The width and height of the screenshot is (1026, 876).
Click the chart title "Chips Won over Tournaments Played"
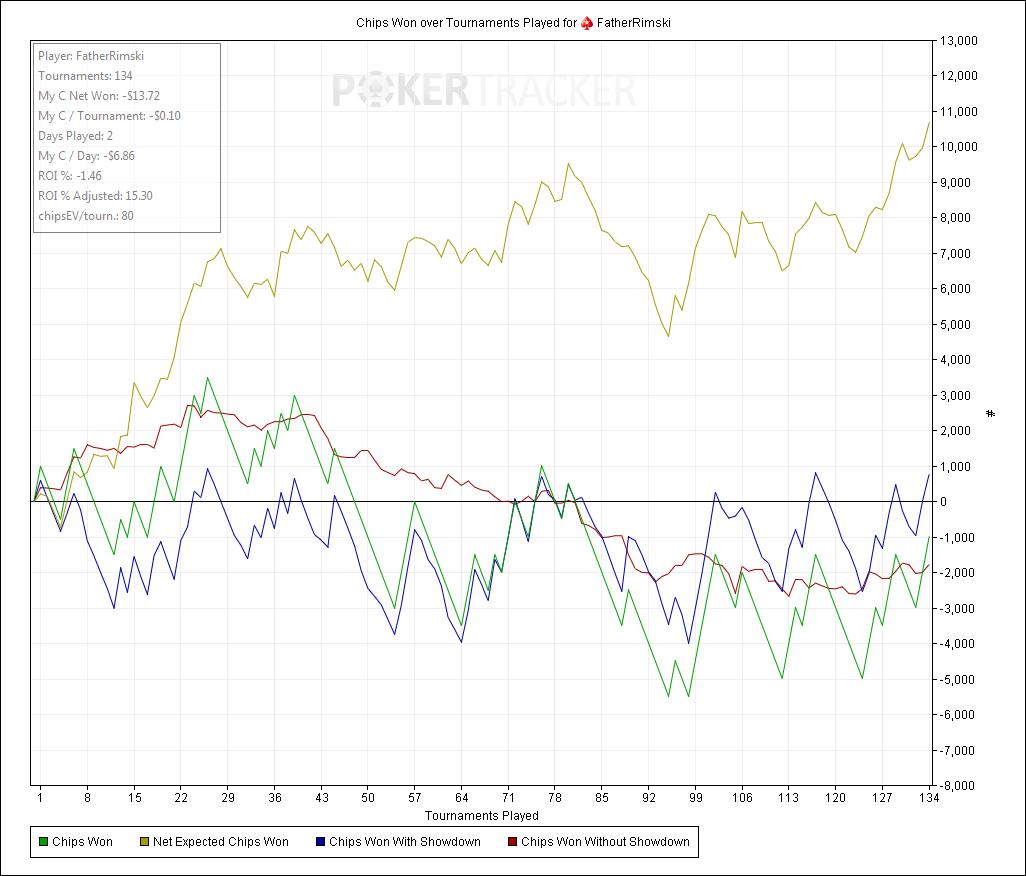[x=465, y=22]
